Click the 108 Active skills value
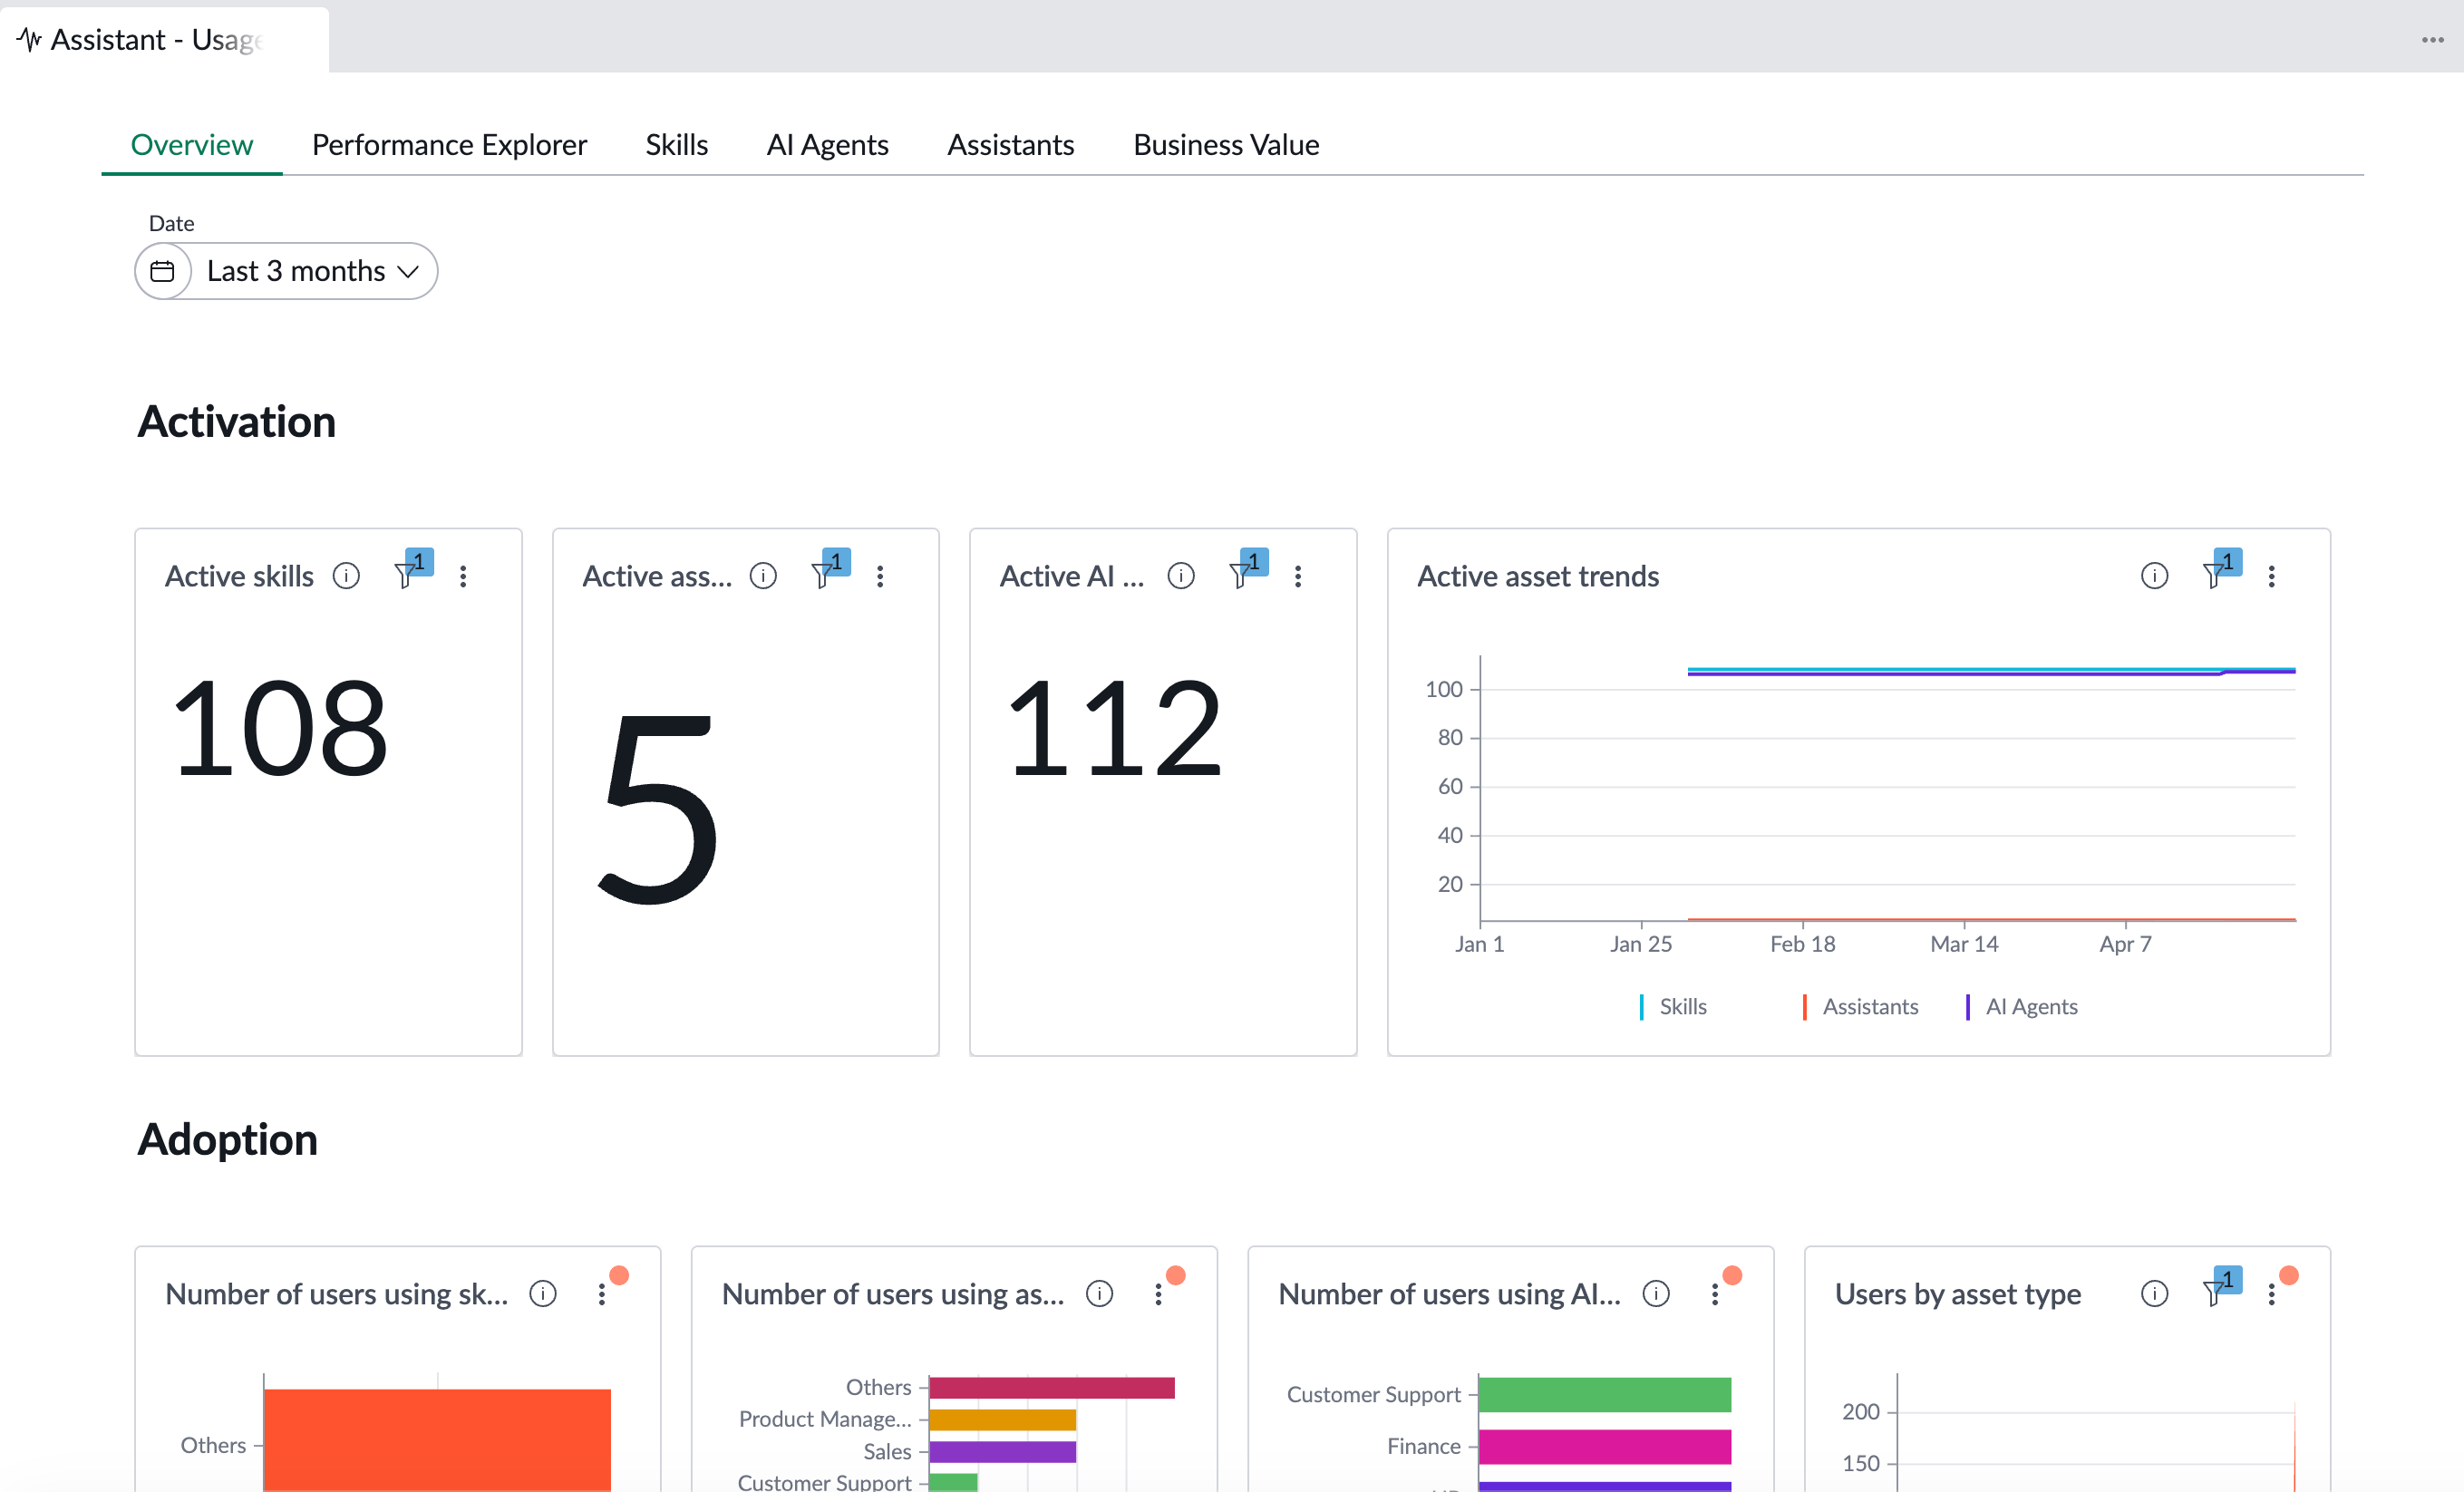 click(279, 727)
